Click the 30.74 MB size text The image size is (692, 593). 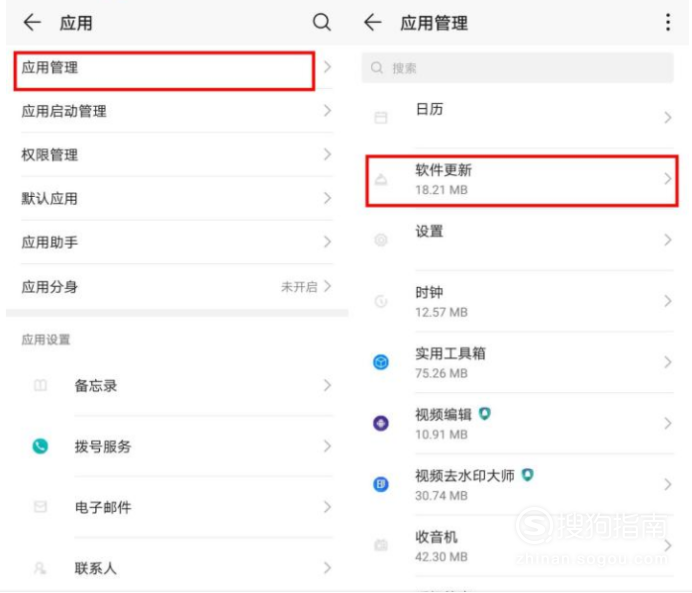coord(441,495)
